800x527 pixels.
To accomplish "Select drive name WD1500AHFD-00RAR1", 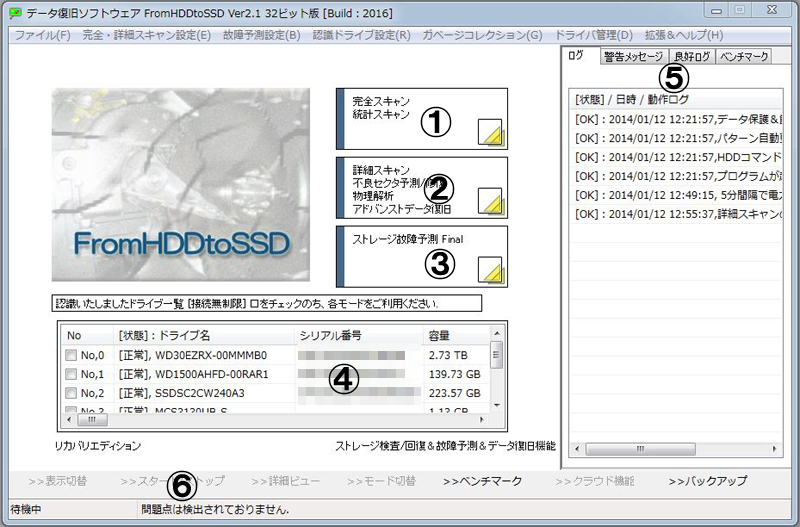I will click(212, 374).
